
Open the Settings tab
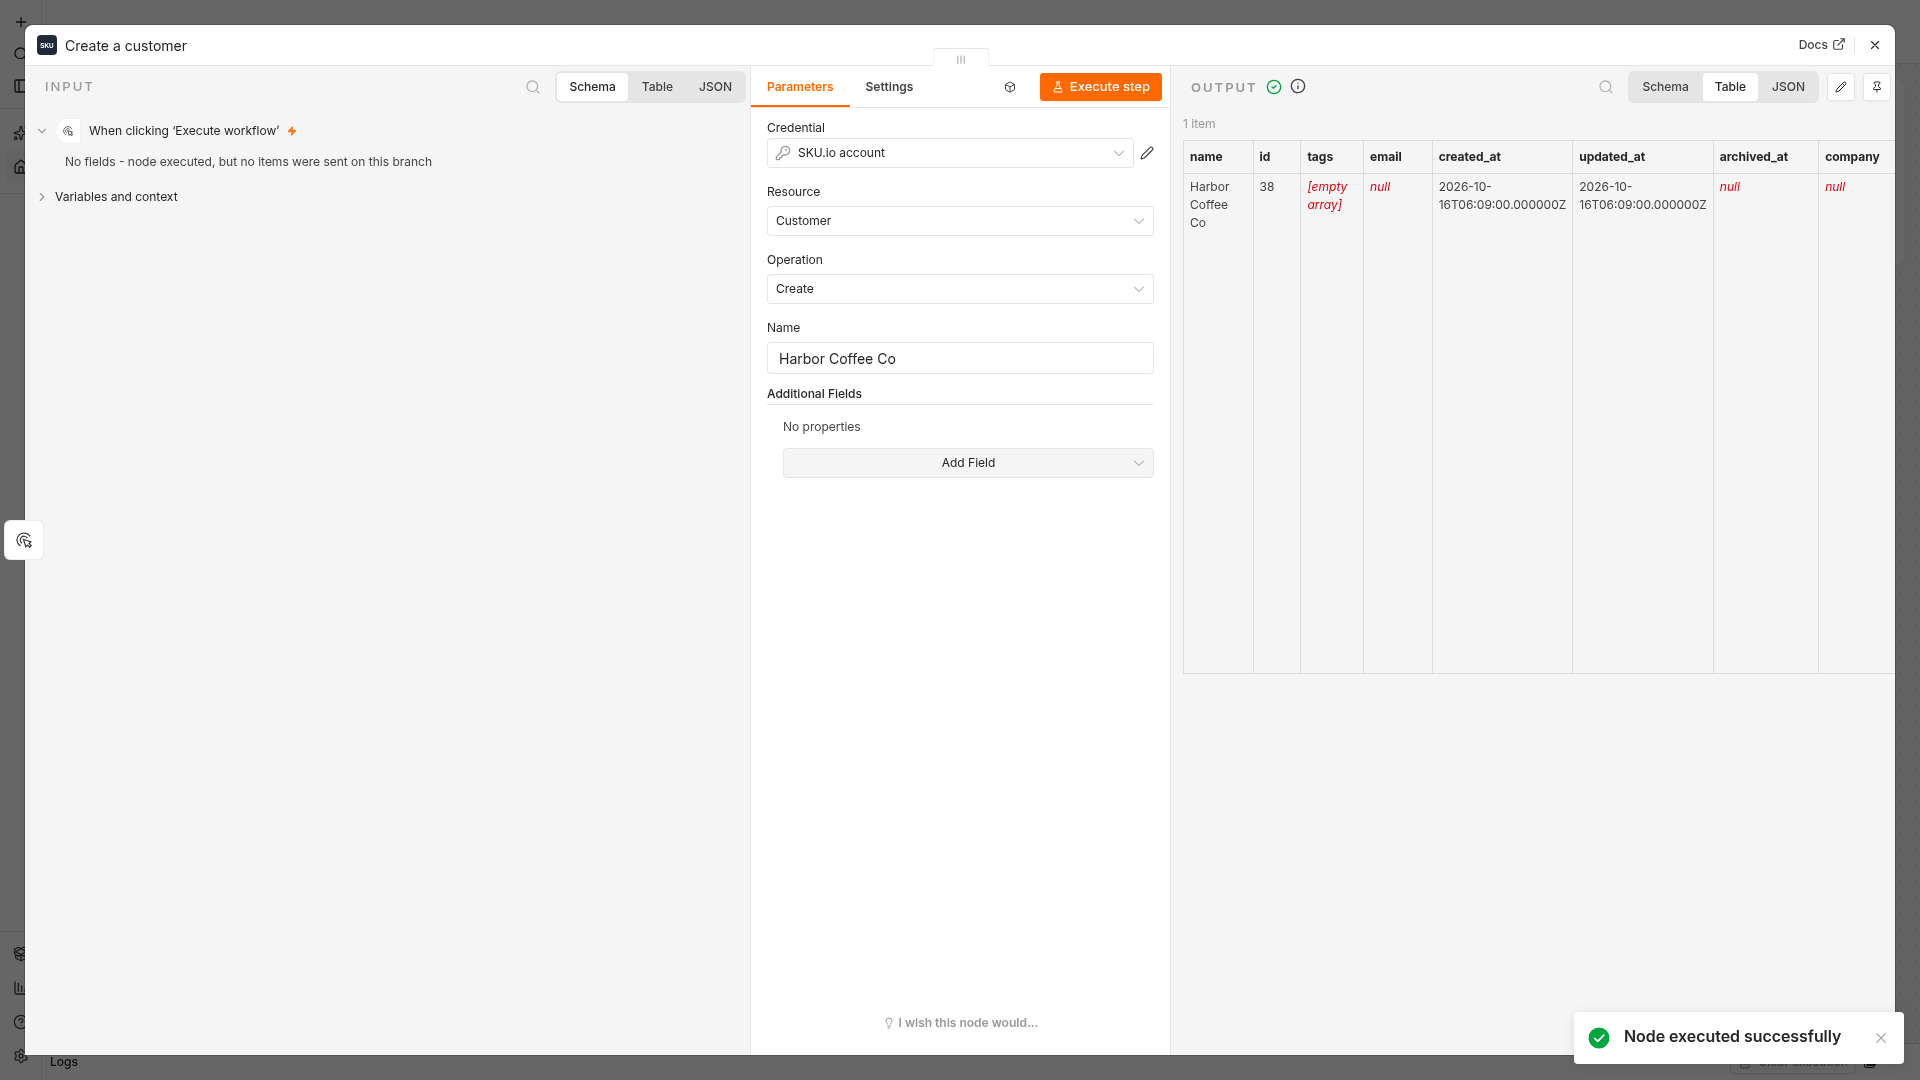(889, 87)
